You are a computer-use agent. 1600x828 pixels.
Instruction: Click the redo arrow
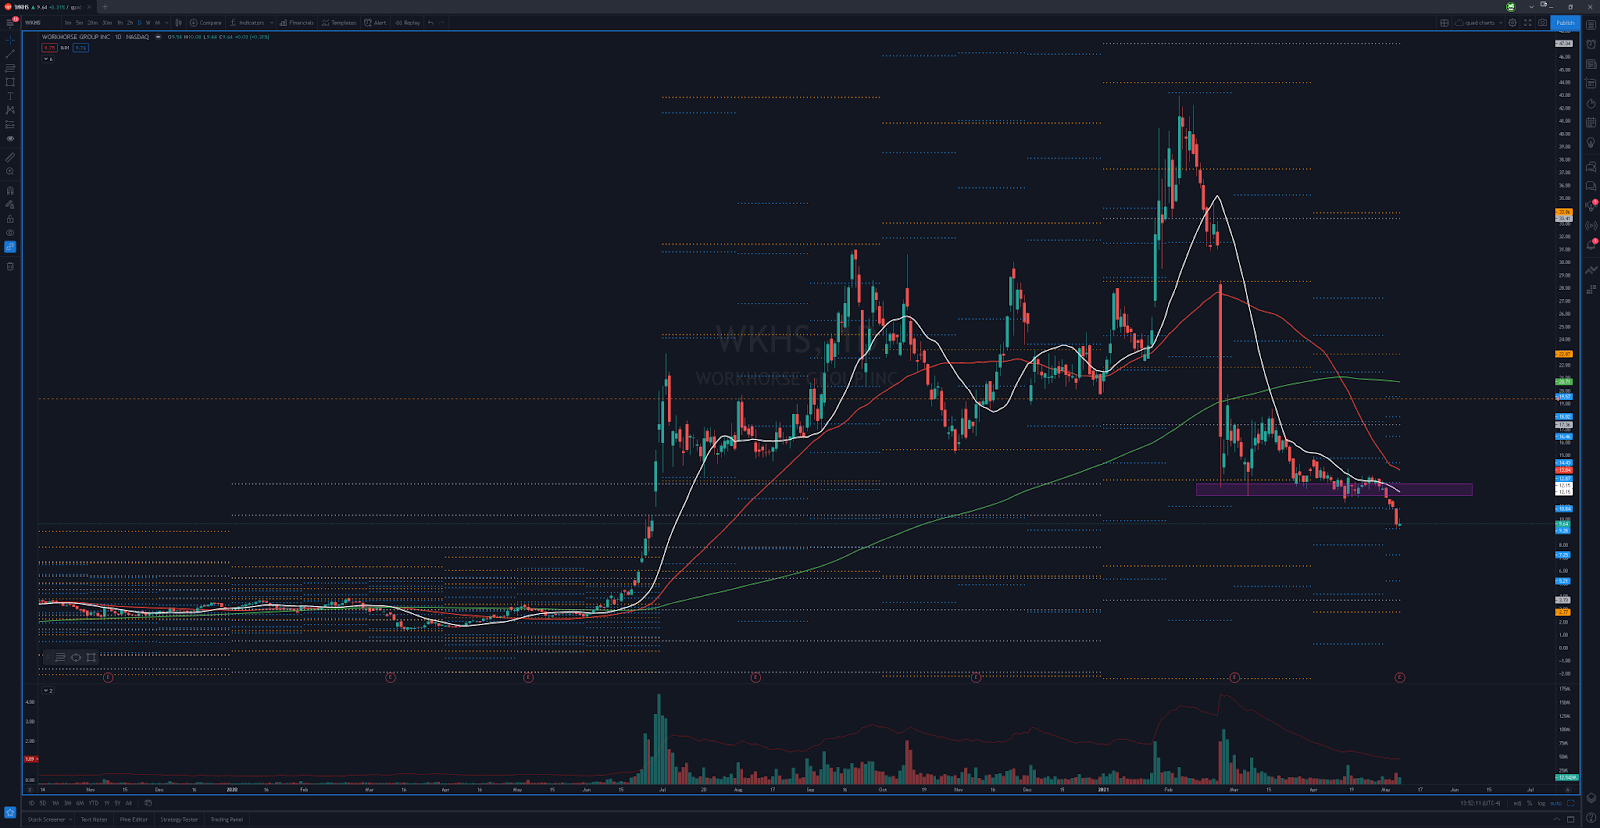click(x=441, y=22)
